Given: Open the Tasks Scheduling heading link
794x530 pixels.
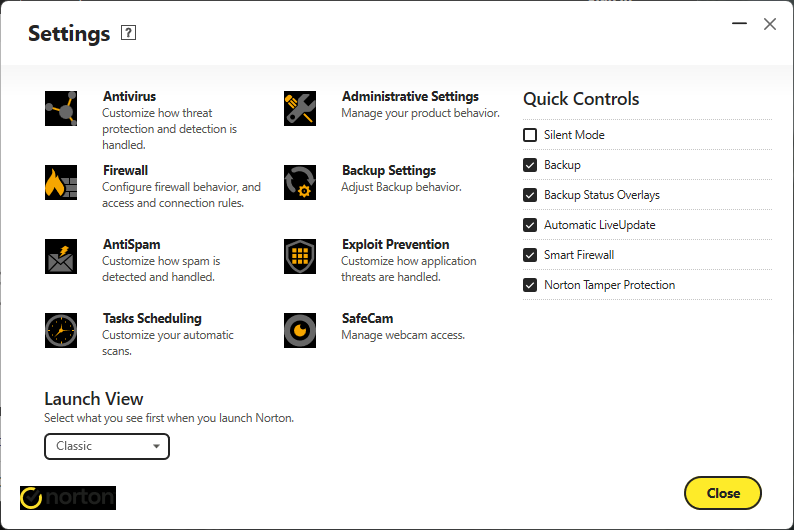Looking at the screenshot, I should click(152, 318).
